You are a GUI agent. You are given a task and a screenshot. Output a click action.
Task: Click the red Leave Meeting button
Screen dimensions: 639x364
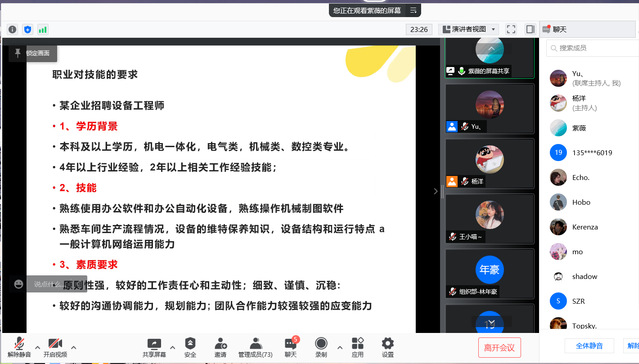(x=499, y=348)
